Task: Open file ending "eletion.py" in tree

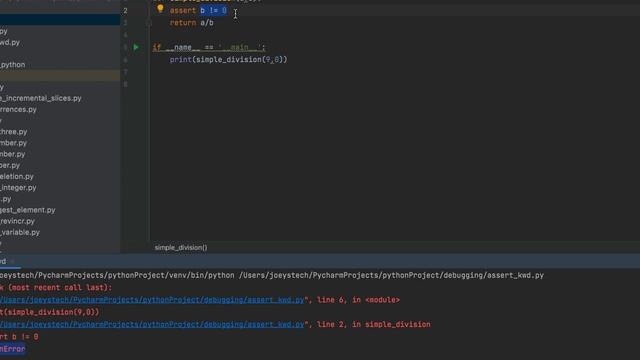Action: coord(17,176)
